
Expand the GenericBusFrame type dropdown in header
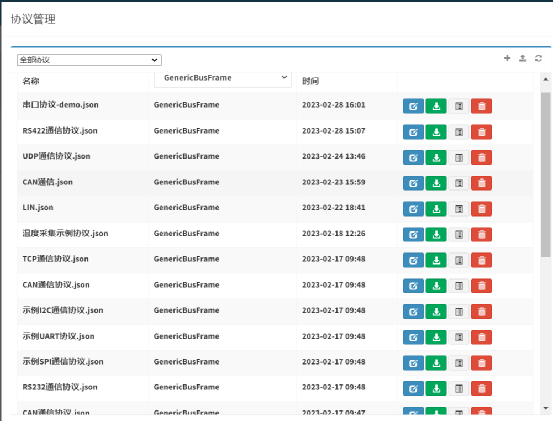223,78
